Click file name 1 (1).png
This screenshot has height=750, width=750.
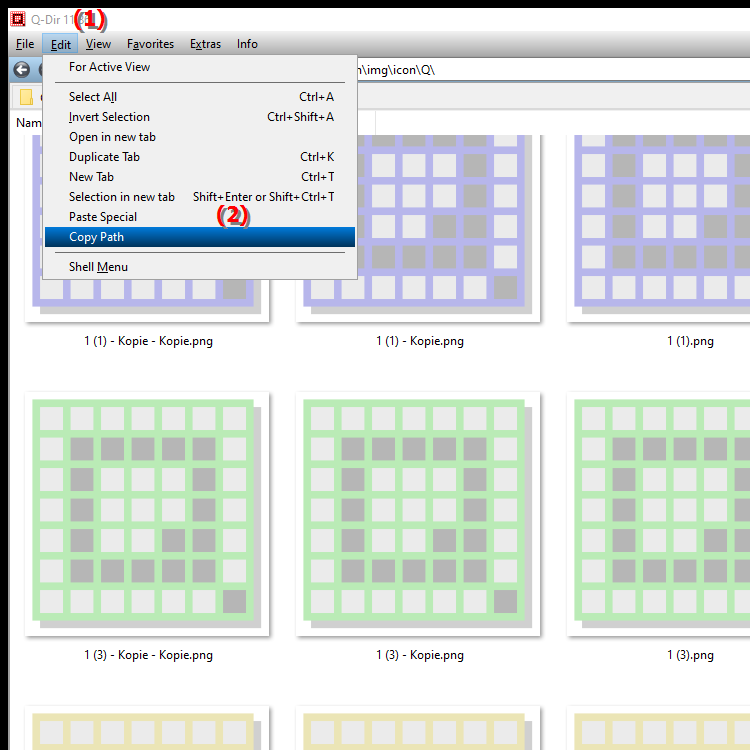point(690,341)
